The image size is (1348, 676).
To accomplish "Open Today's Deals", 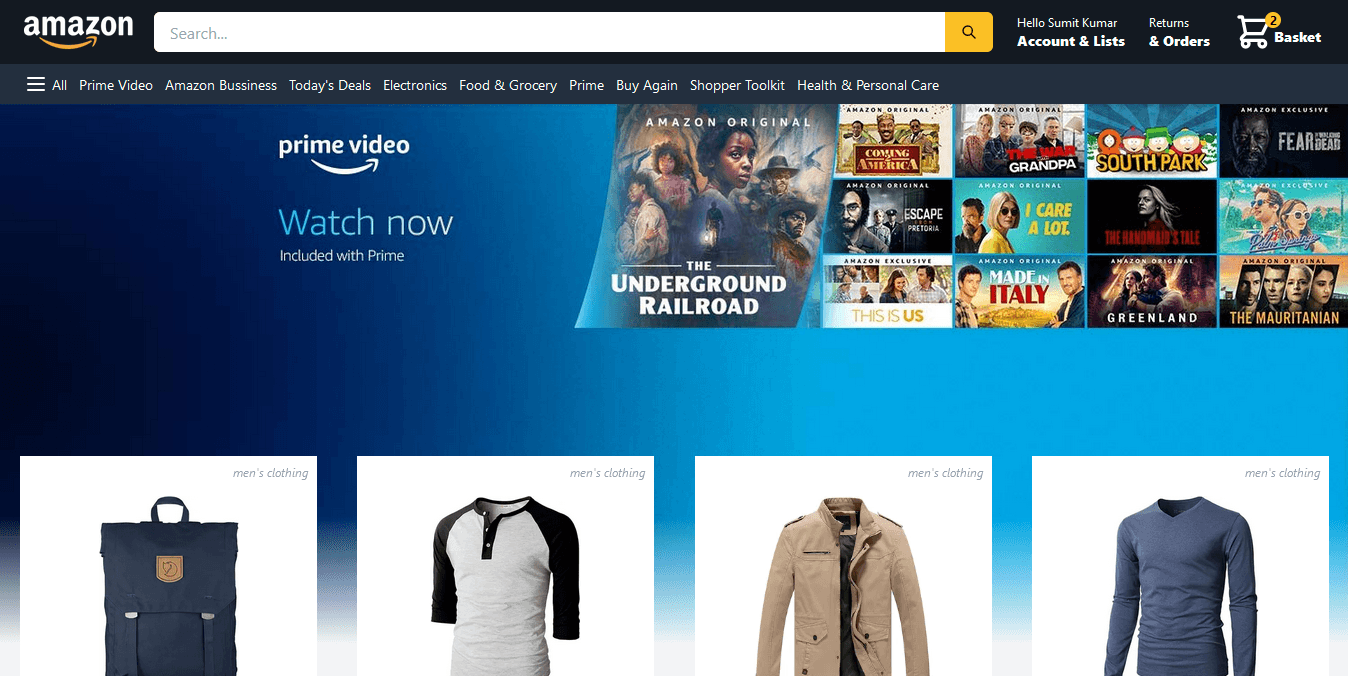I will point(330,85).
